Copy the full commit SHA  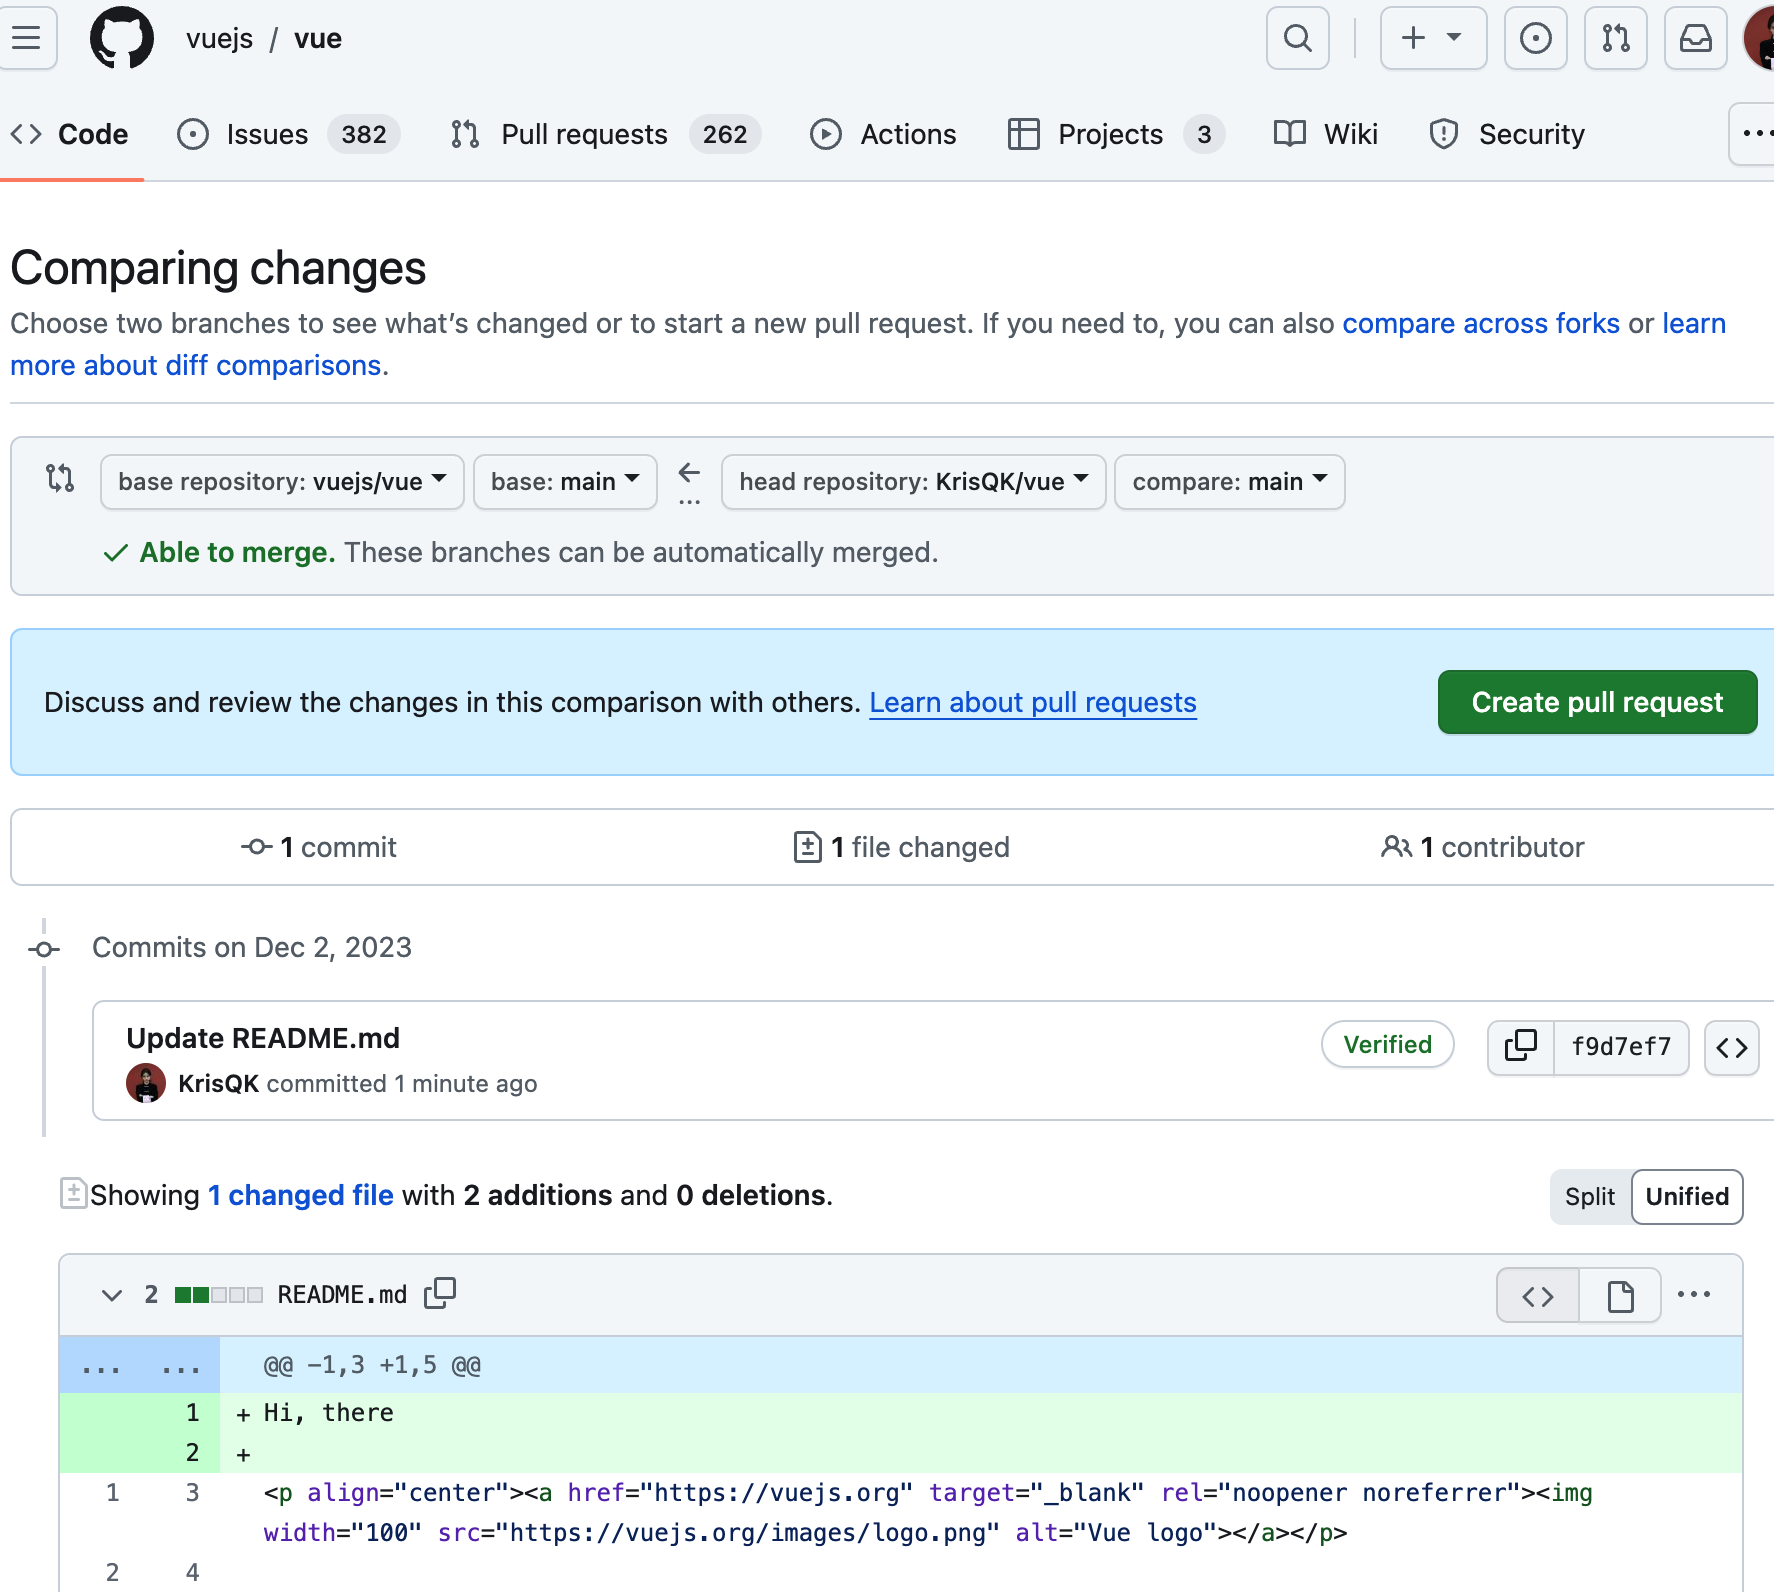coord(1521,1047)
